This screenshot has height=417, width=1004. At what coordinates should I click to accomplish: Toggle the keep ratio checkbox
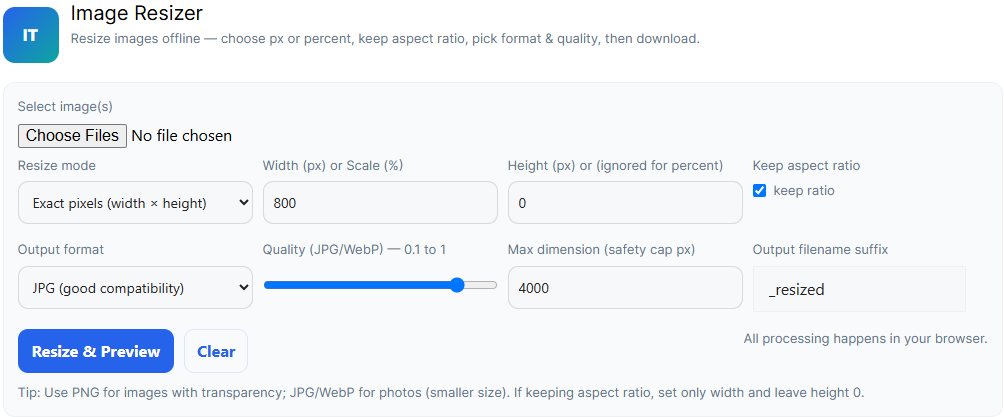[x=760, y=191]
